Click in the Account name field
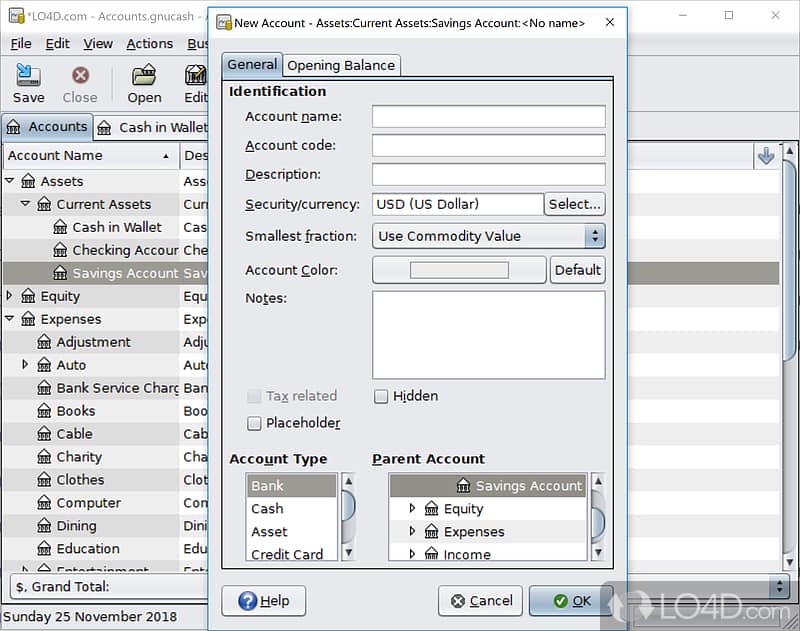This screenshot has height=631, width=800. coord(488,117)
